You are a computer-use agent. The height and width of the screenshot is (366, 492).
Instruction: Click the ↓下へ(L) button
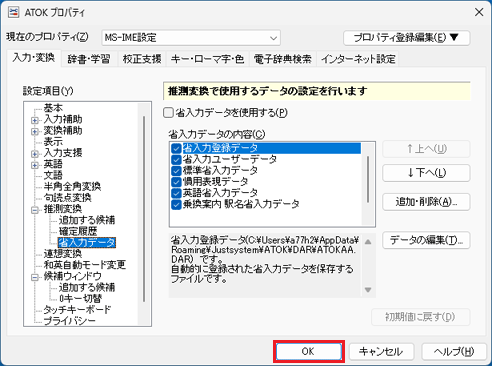[426, 173]
